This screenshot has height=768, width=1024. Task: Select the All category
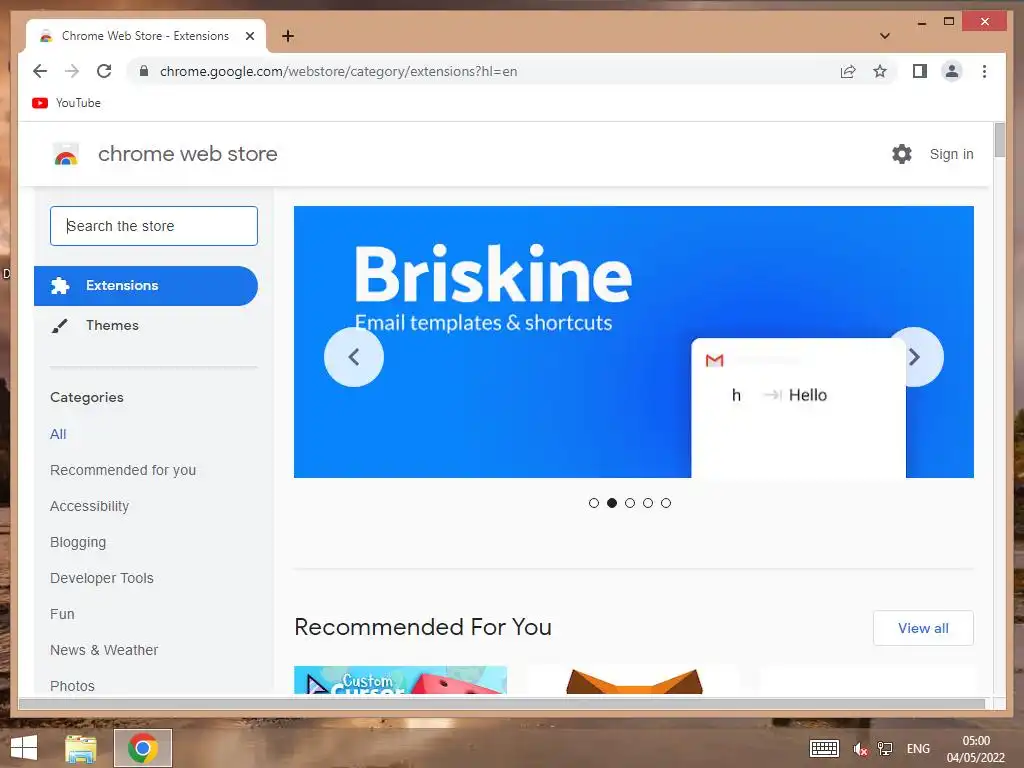(58, 434)
